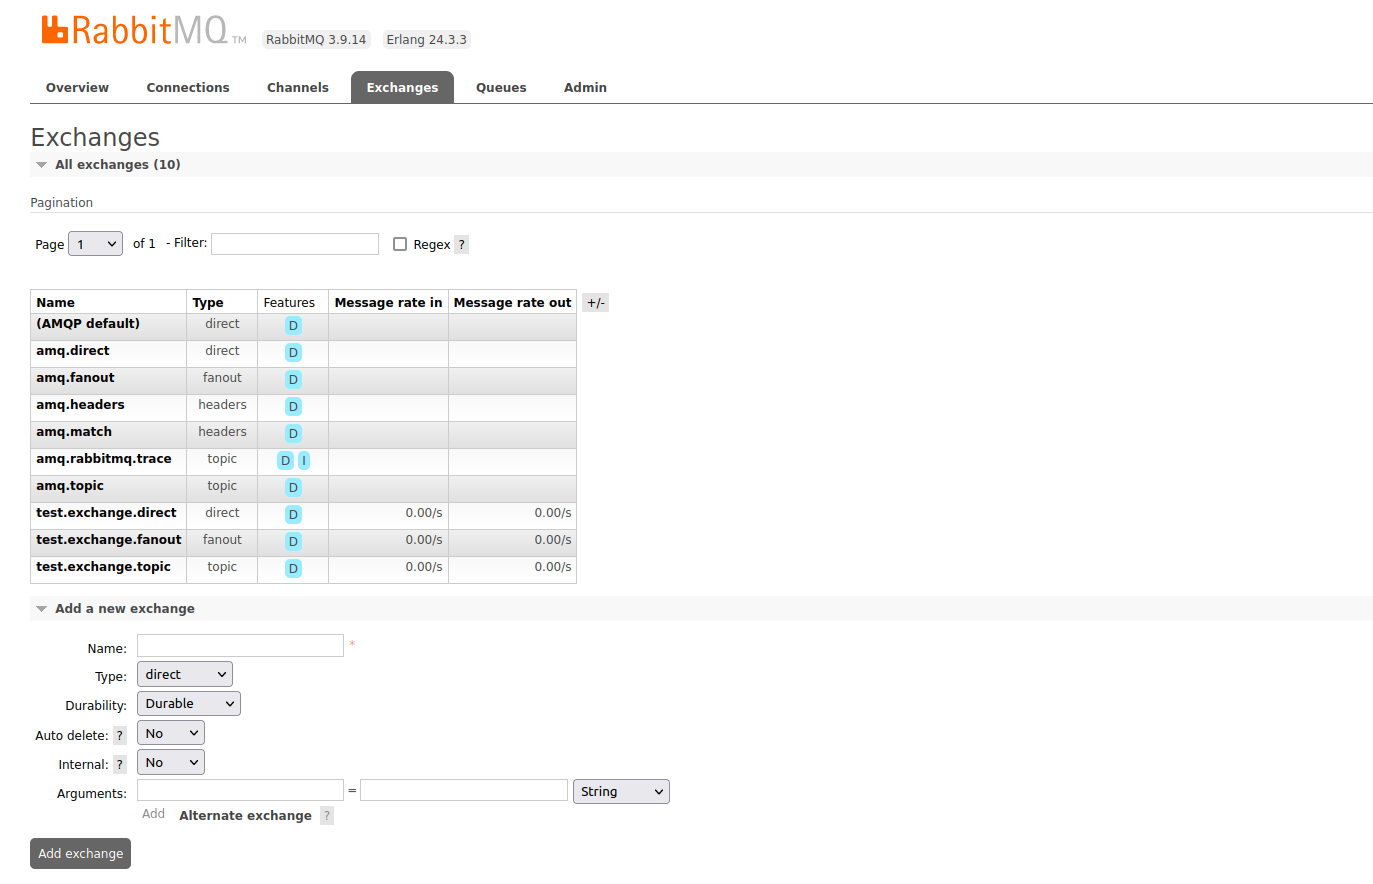Open the amq.match exchange
Image resolution: width=1373 pixels, height=884 pixels.
74,432
